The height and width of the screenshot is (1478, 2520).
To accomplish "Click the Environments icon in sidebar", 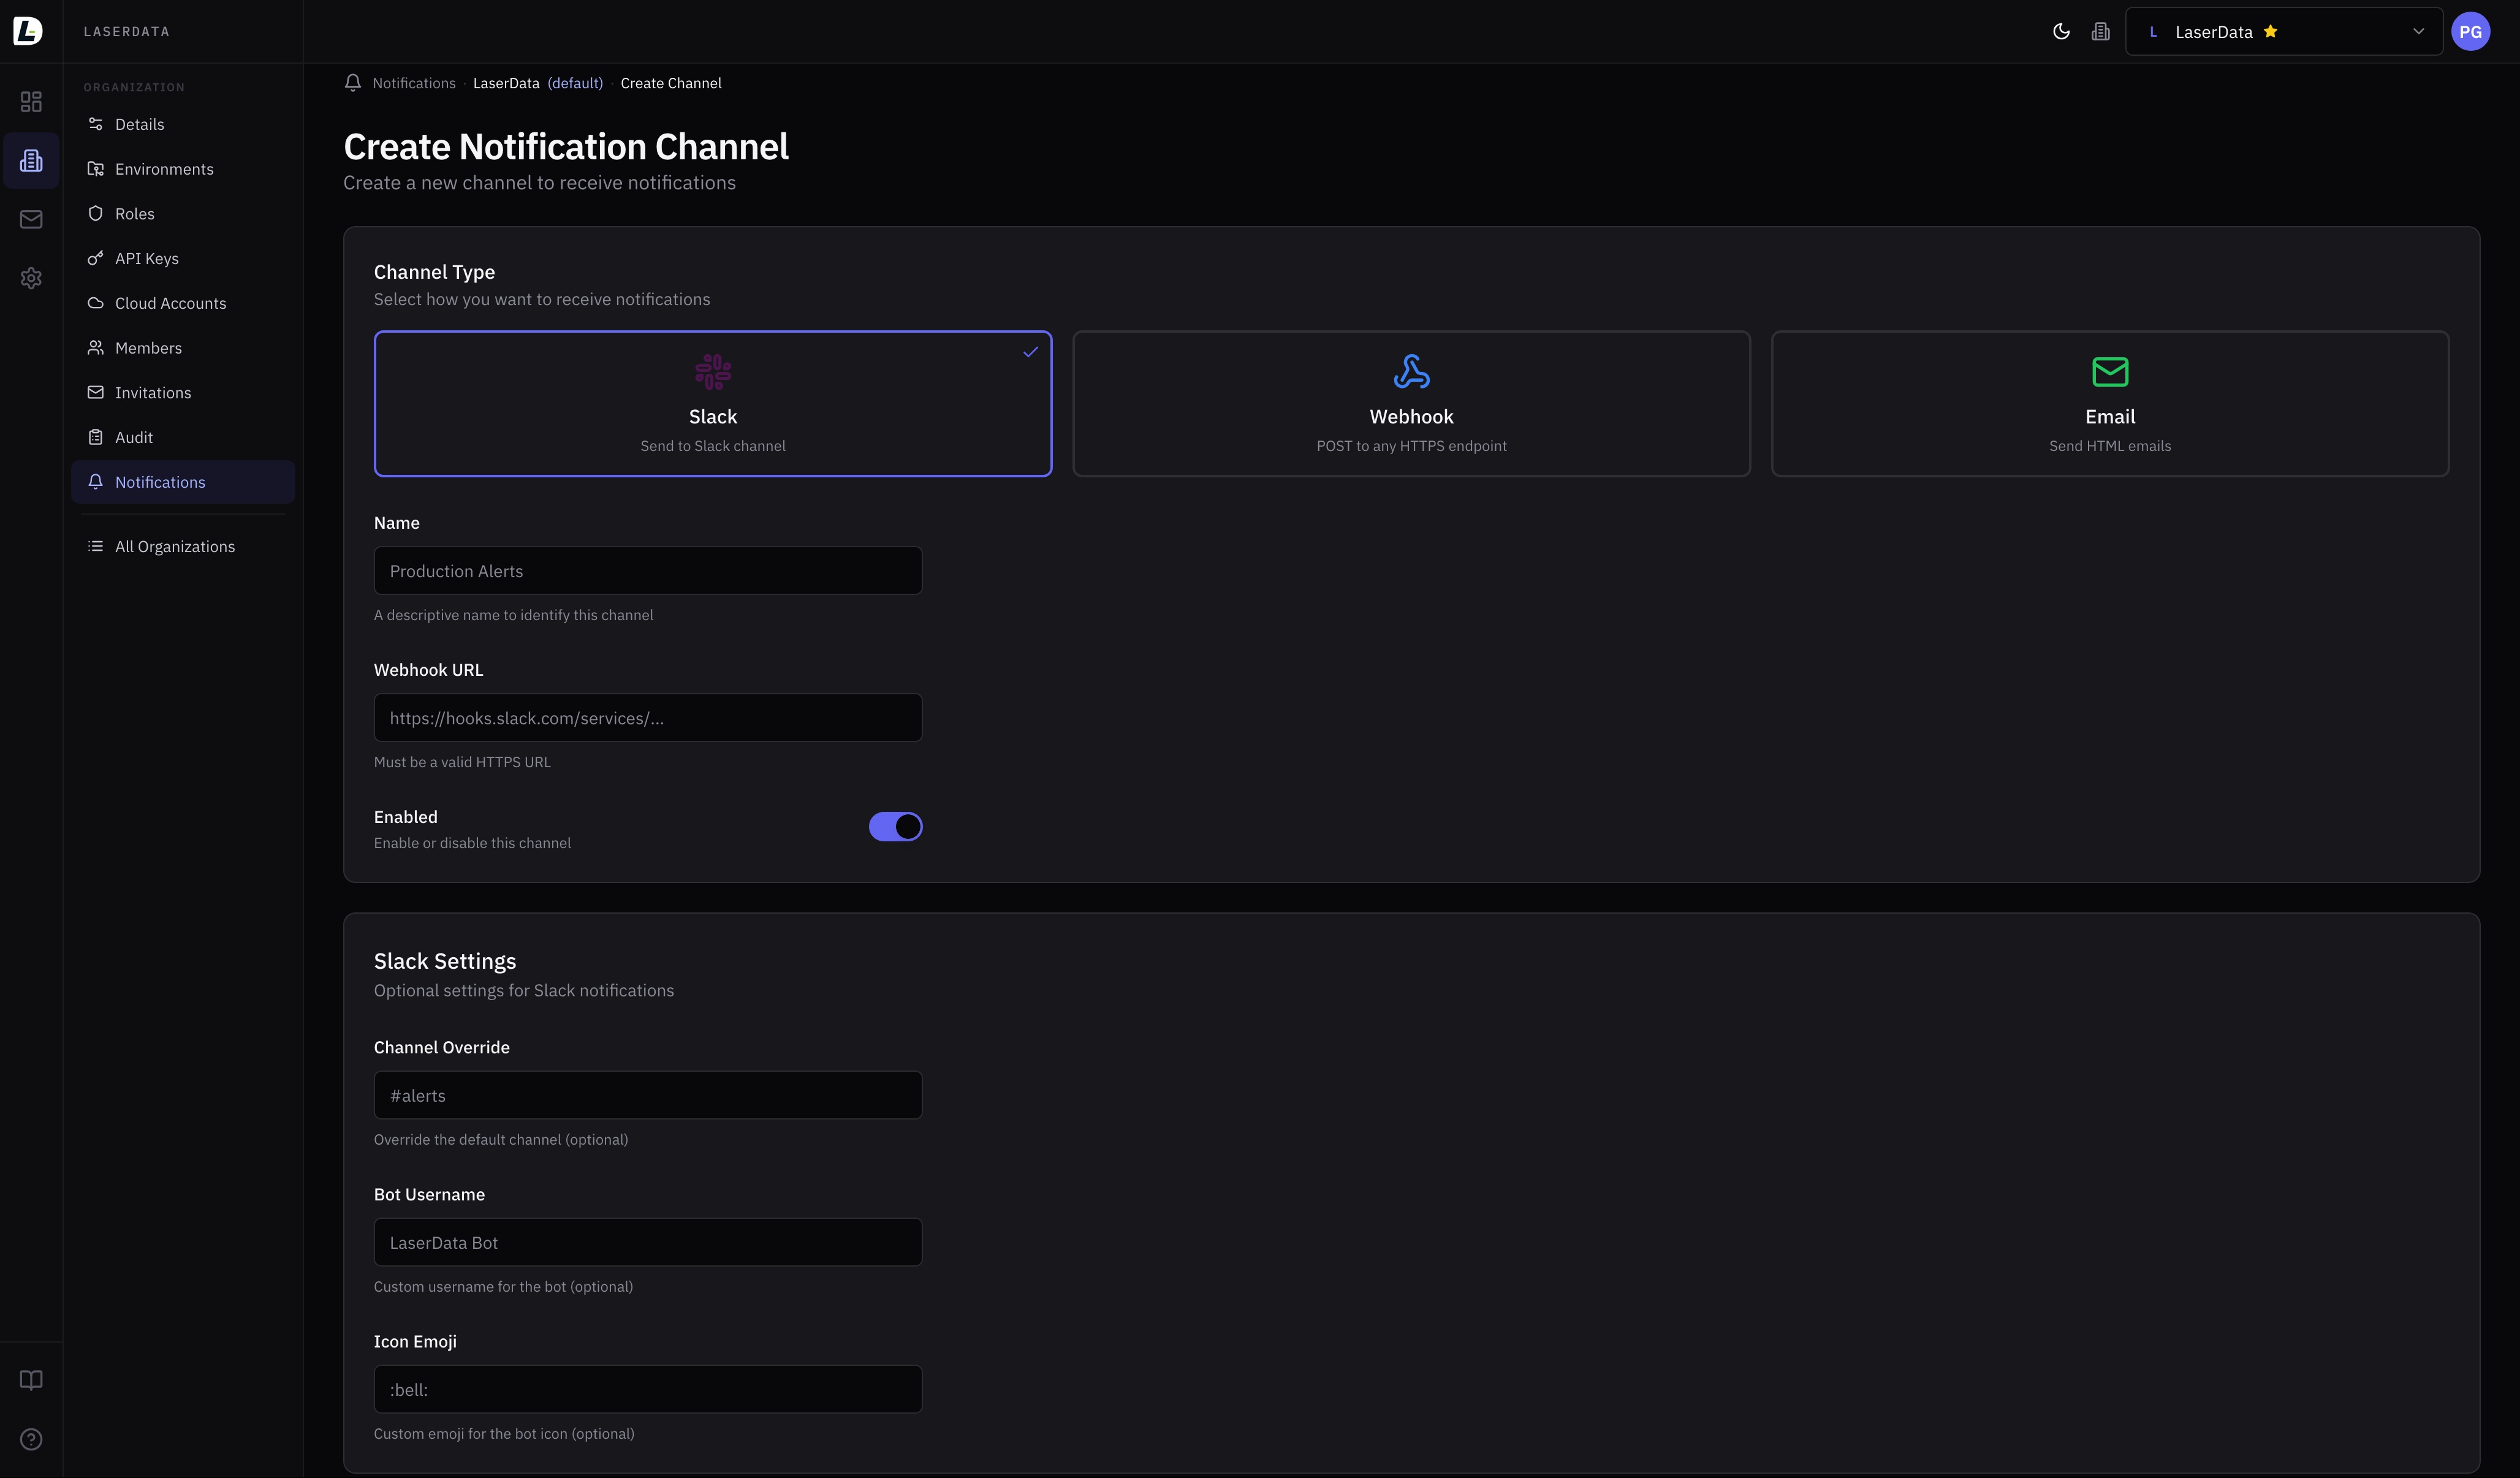I will 96,169.
